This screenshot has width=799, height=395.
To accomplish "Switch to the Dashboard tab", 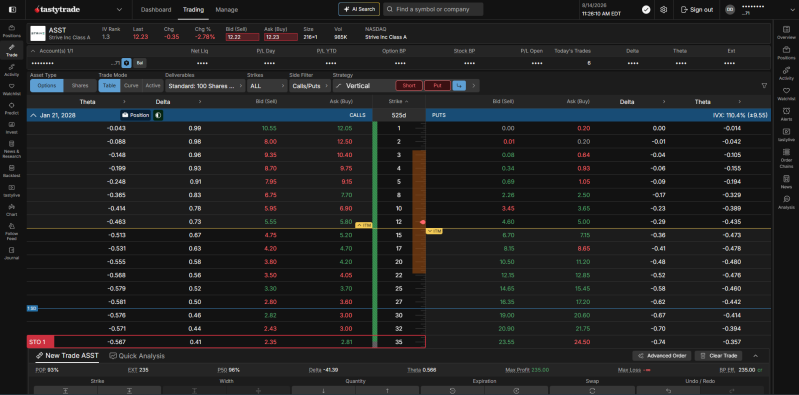I will pos(156,10).
